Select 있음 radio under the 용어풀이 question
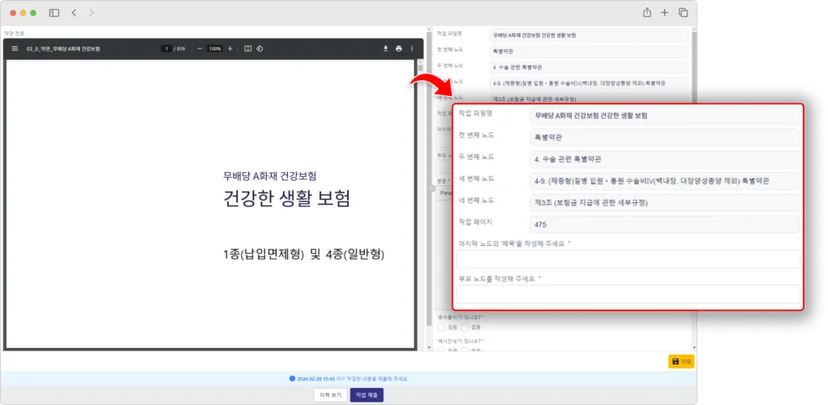This screenshot has width=828, height=405. 441,327
